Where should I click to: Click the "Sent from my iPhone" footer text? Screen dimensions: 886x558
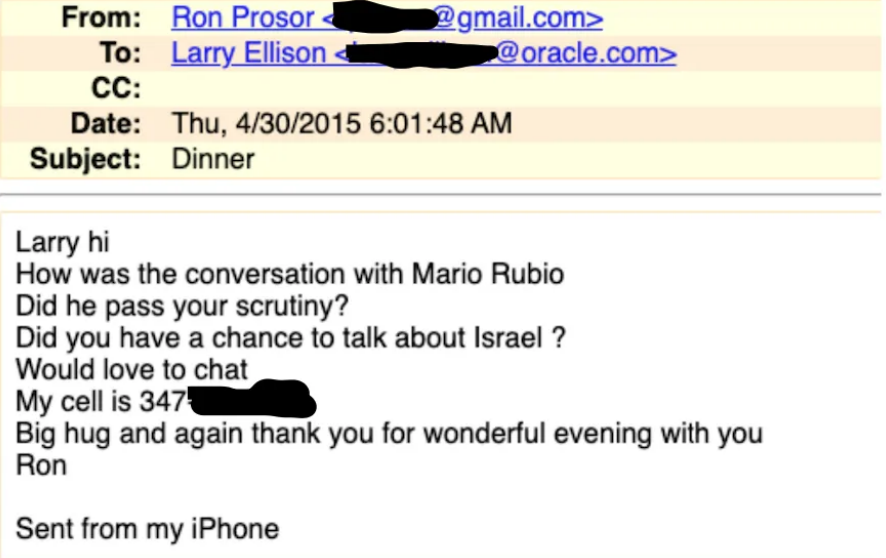(x=147, y=528)
